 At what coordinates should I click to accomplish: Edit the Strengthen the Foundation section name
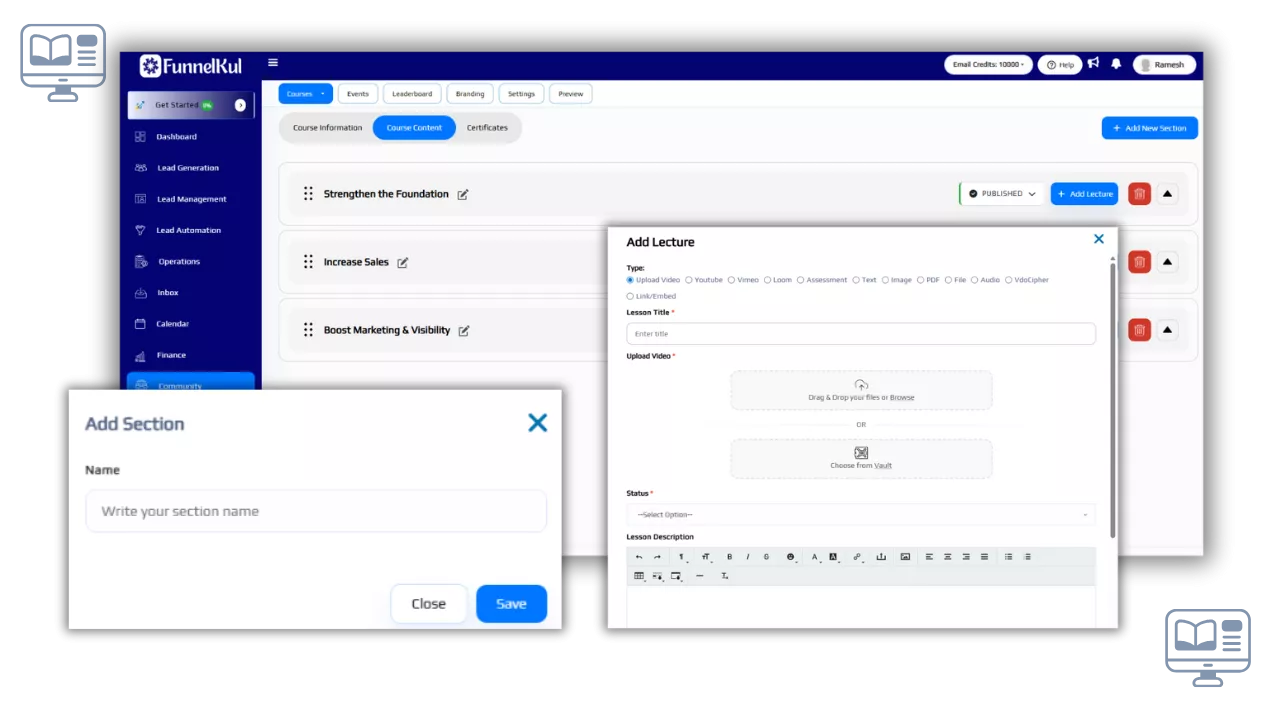tap(463, 195)
